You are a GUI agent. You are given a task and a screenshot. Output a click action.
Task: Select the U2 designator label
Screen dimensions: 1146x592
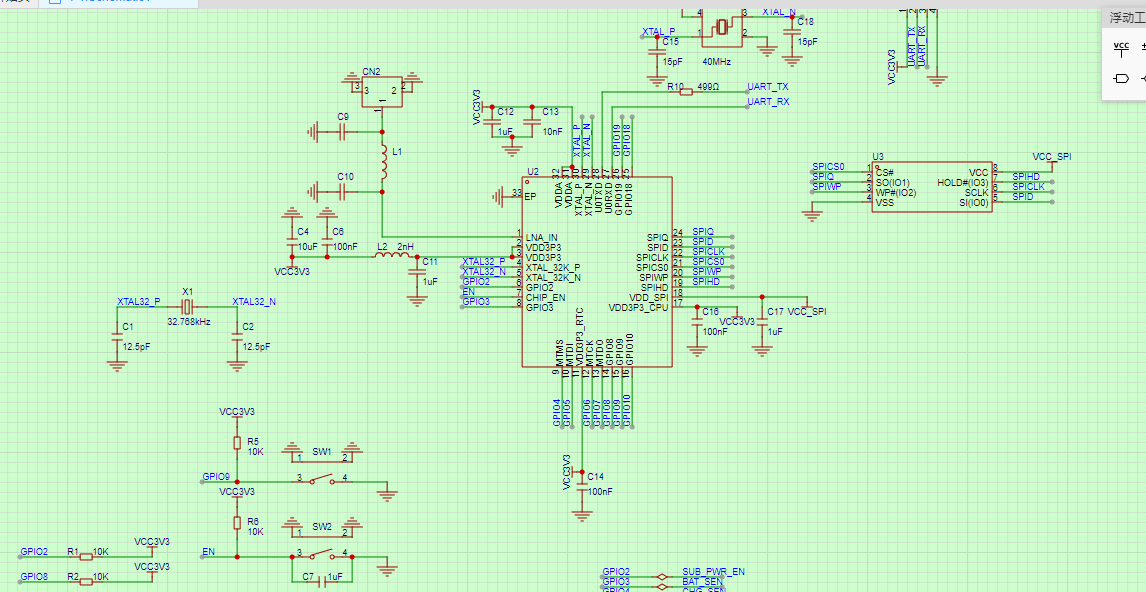533,171
